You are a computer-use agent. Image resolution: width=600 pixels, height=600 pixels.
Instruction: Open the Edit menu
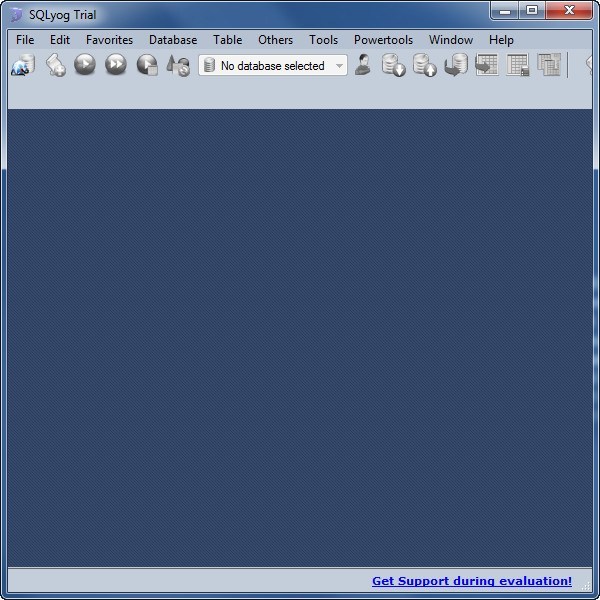click(x=60, y=40)
